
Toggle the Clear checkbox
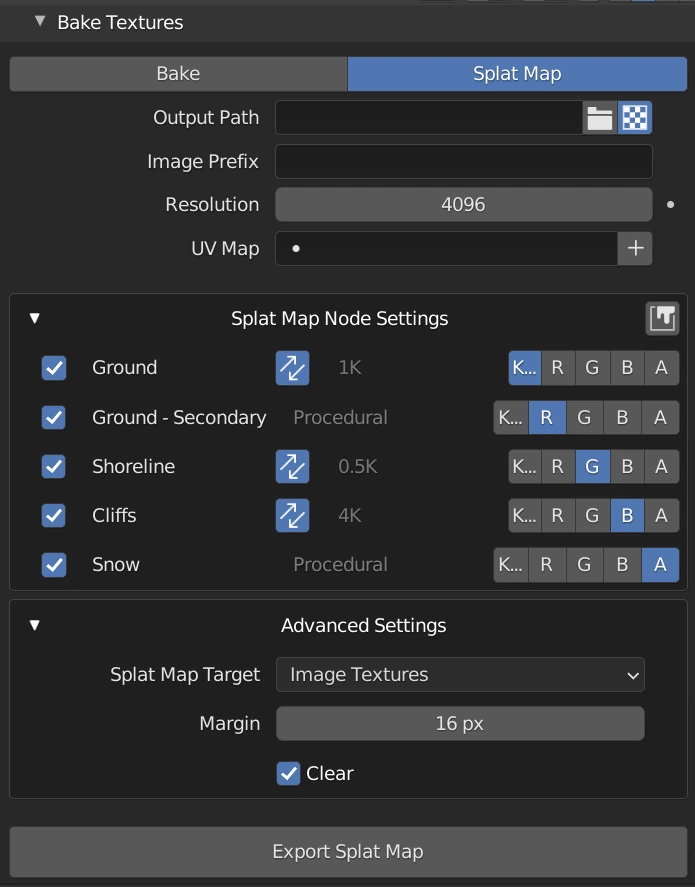289,773
